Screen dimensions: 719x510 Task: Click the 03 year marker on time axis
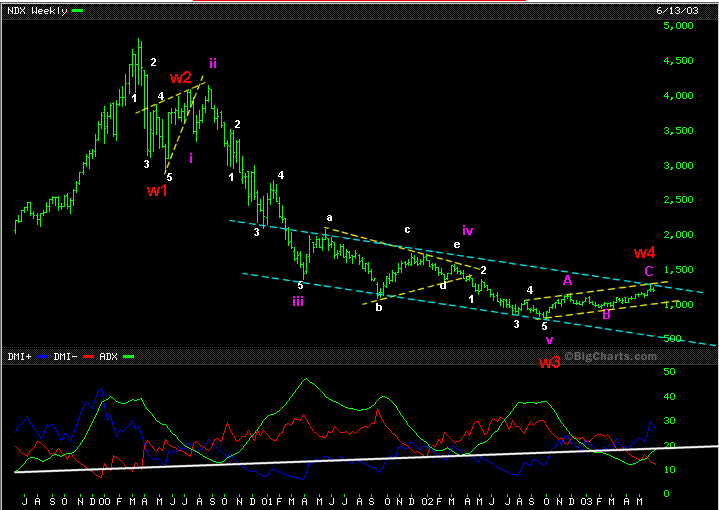[x=586, y=501]
